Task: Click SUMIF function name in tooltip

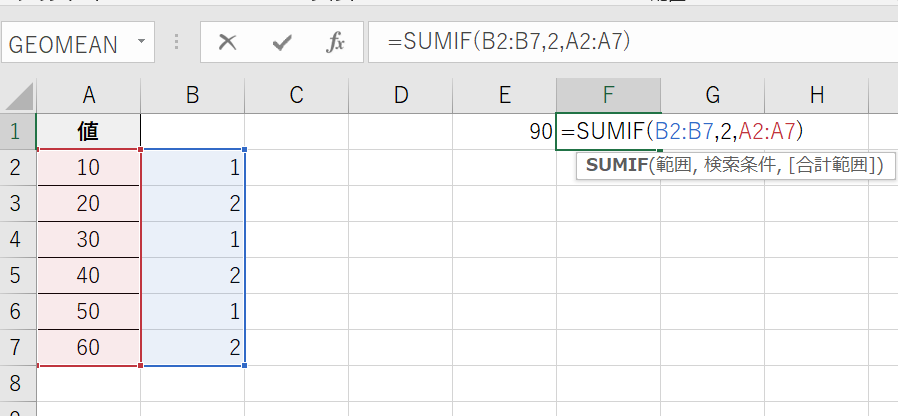Action: pyautogui.click(x=615, y=166)
